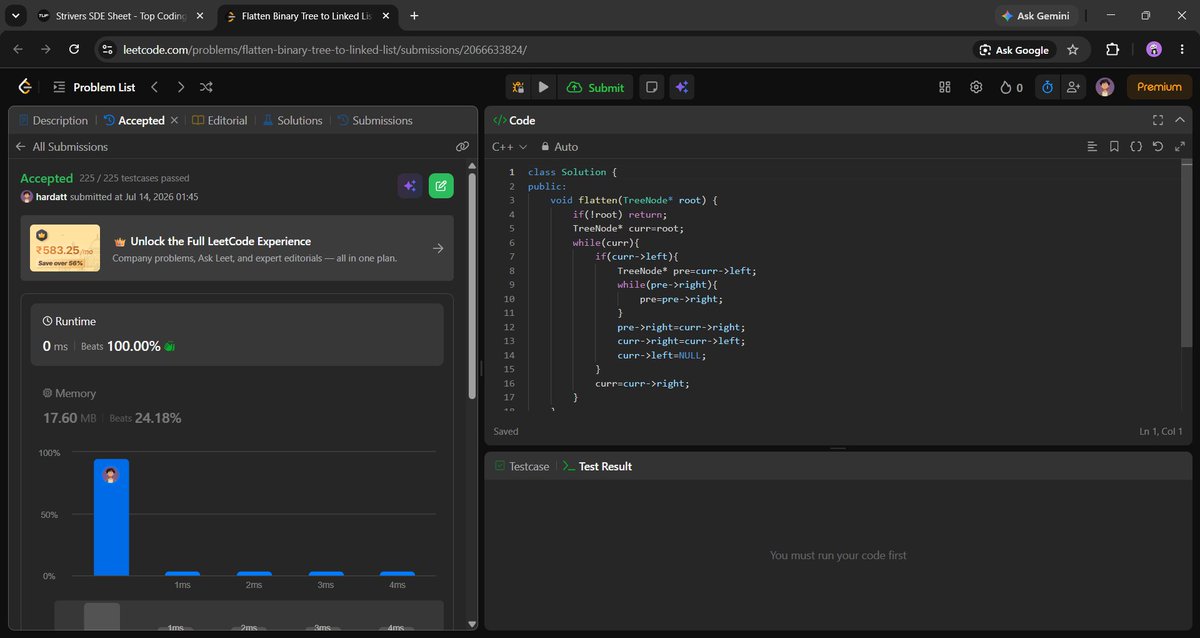Switch to the Solutions tab
The width and height of the screenshot is (1200, 638).
pyautogui.click(x=292, y=120)
